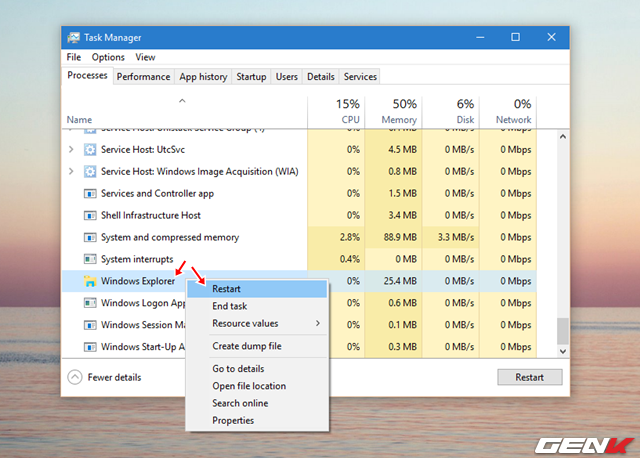Sort by the 0% Network column header

click(508, 111)
